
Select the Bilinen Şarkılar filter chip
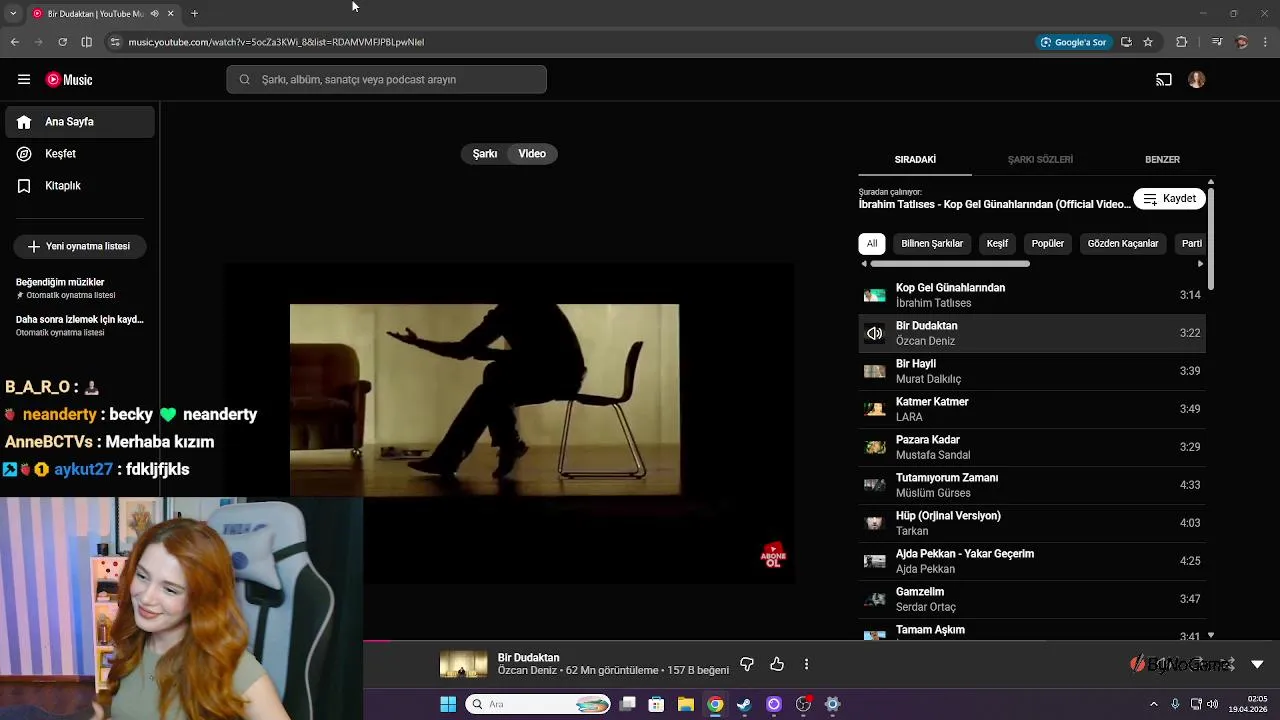click(932, 244)
